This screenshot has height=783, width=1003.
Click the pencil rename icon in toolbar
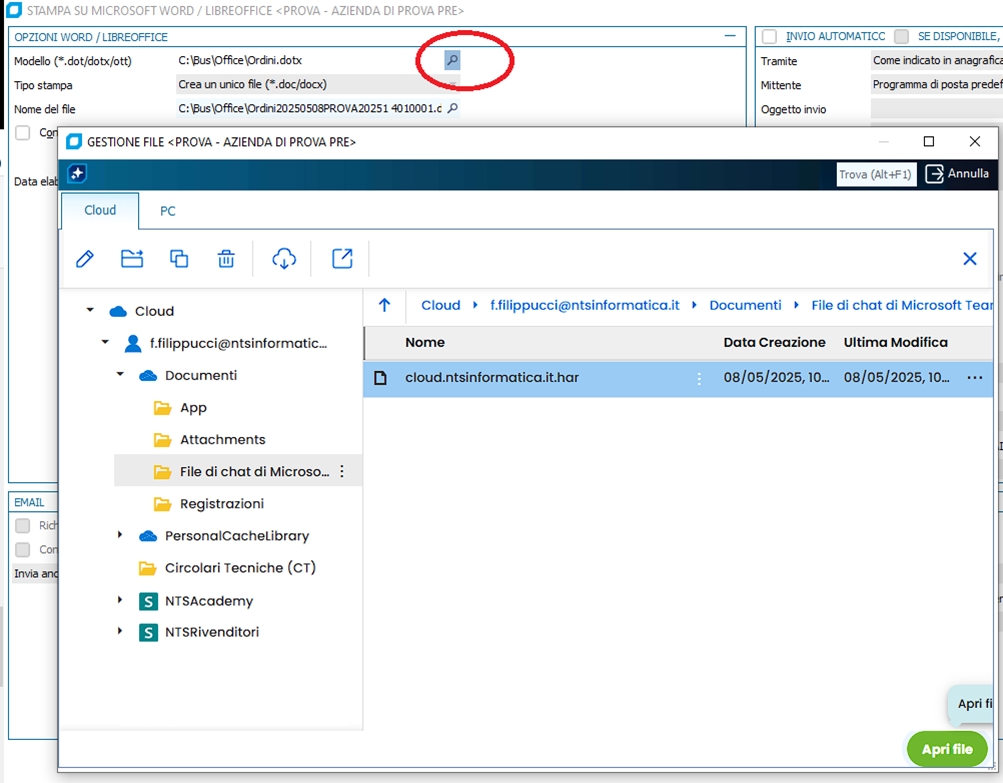point(85,259)
